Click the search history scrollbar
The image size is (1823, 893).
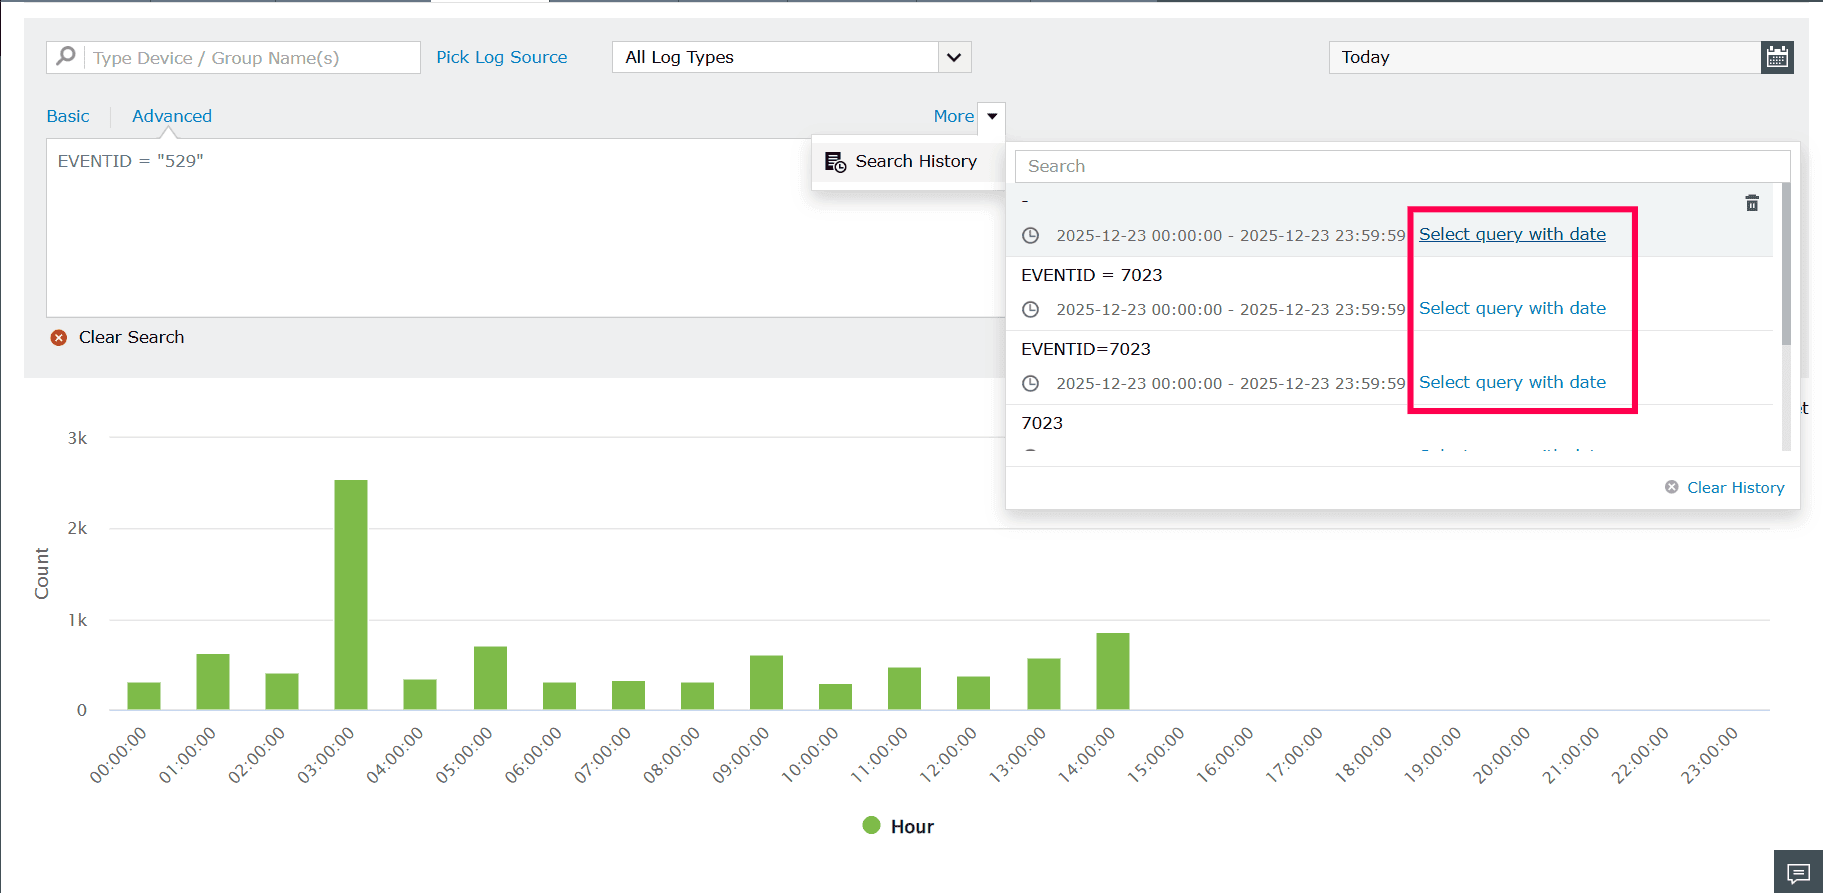tap(1786, 264)
